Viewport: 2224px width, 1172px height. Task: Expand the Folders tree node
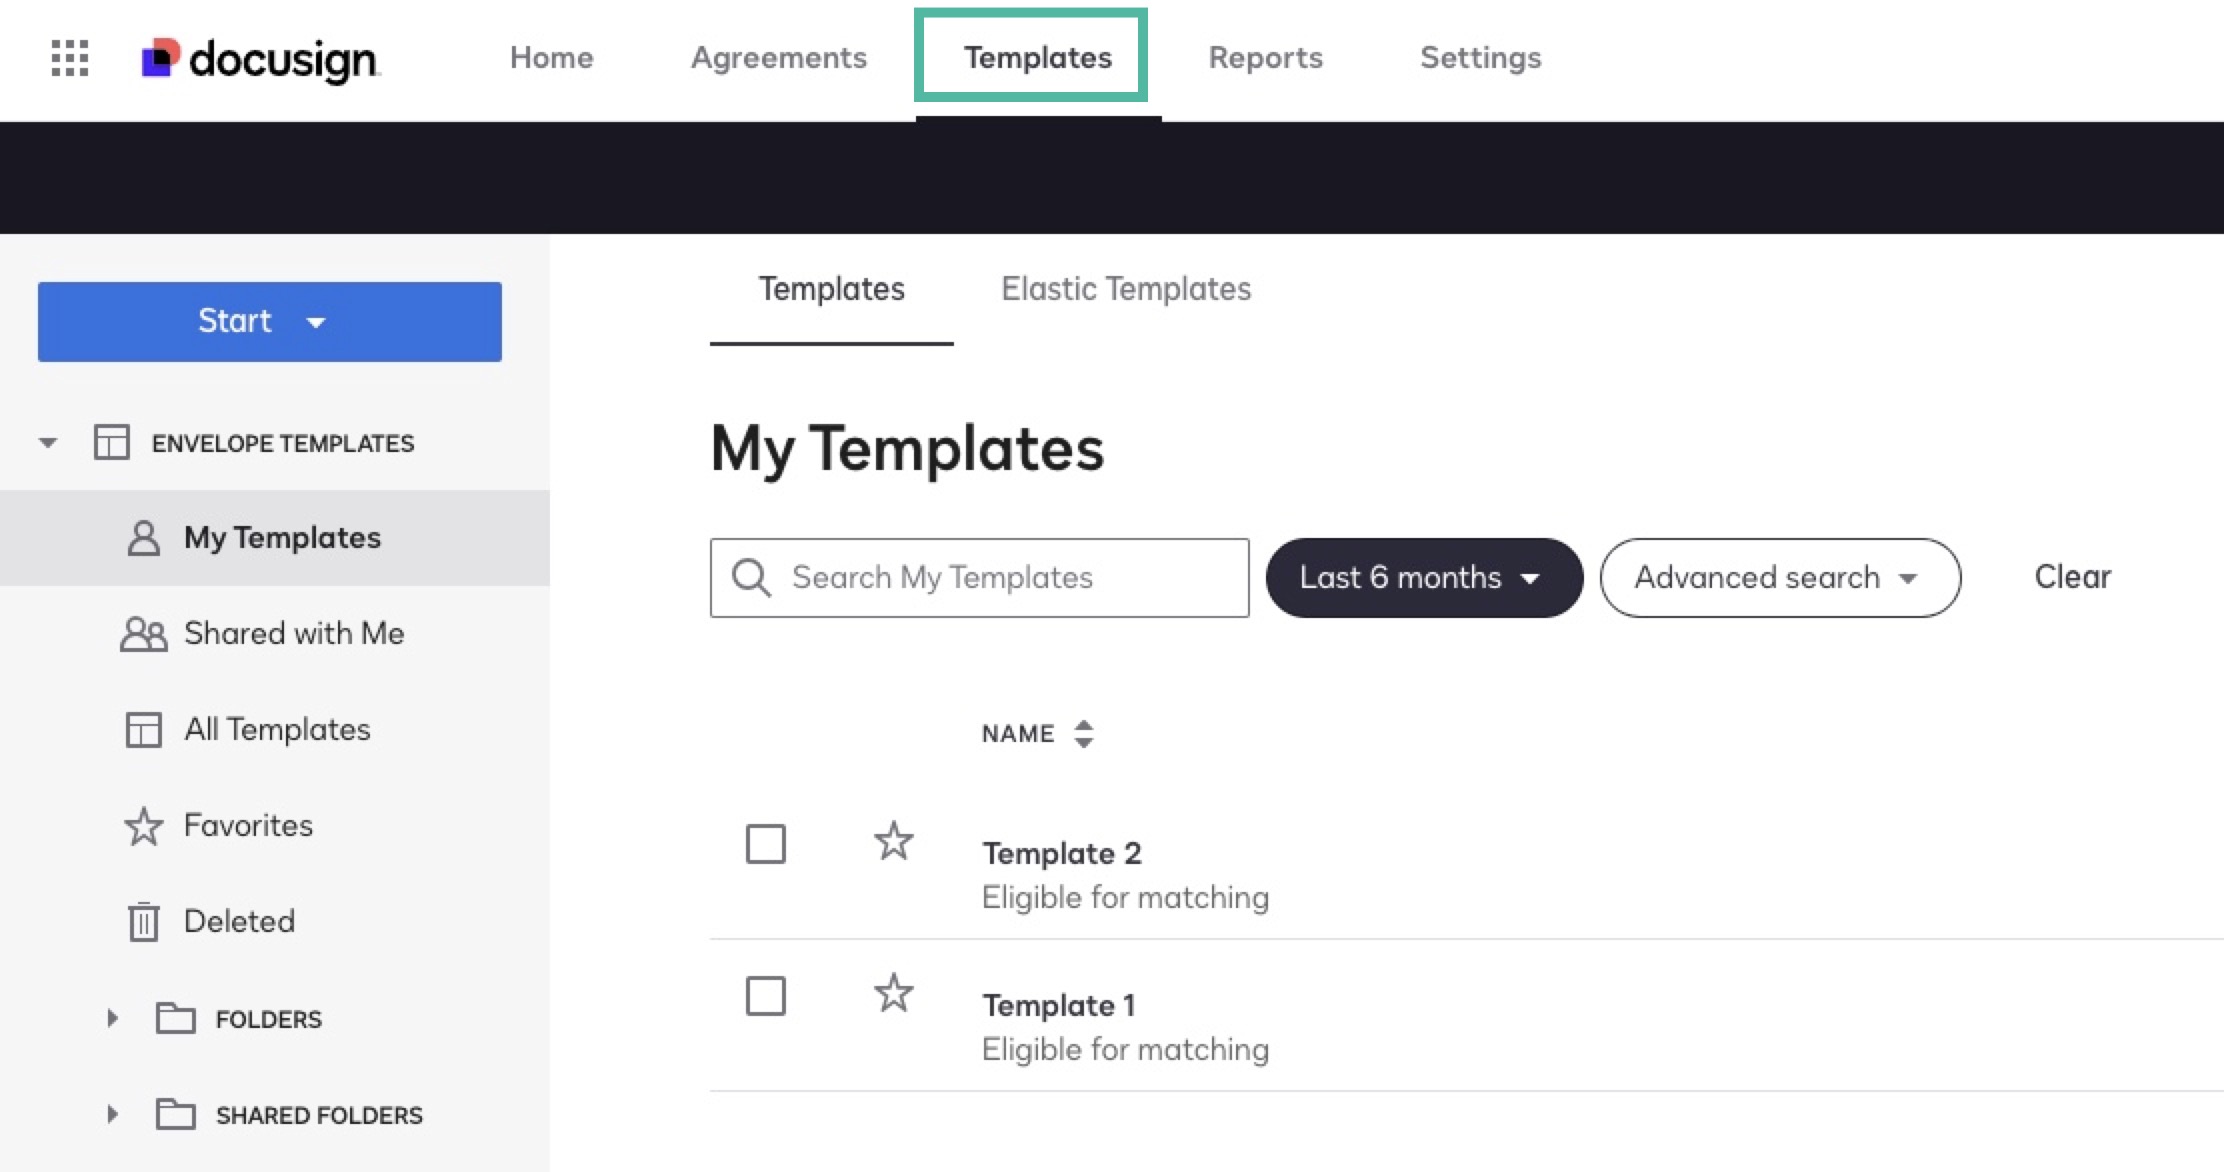[113, 1019]
